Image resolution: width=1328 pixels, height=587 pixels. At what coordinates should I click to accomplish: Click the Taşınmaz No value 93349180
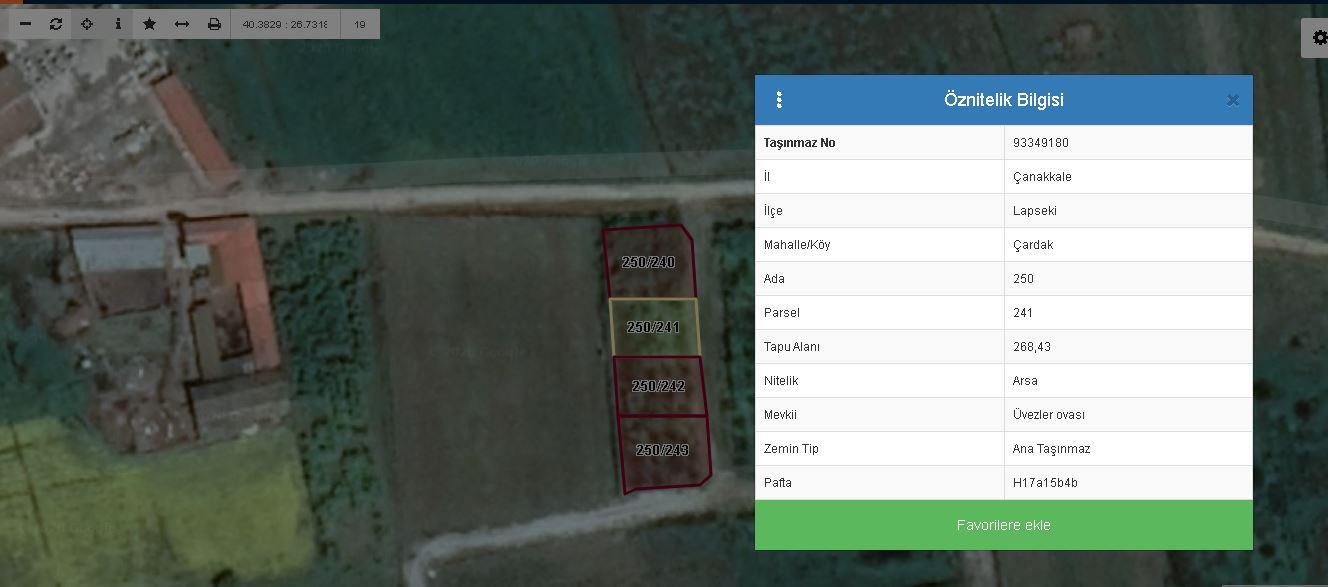tap(1040, 143)
